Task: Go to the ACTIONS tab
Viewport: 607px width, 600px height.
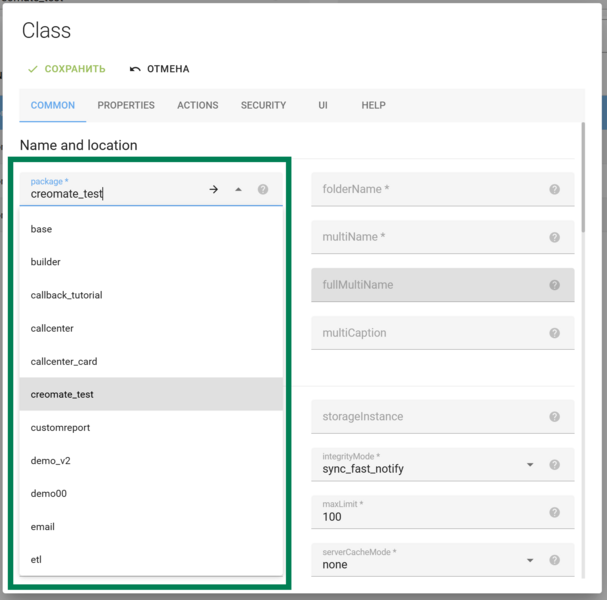Action: 198,105
